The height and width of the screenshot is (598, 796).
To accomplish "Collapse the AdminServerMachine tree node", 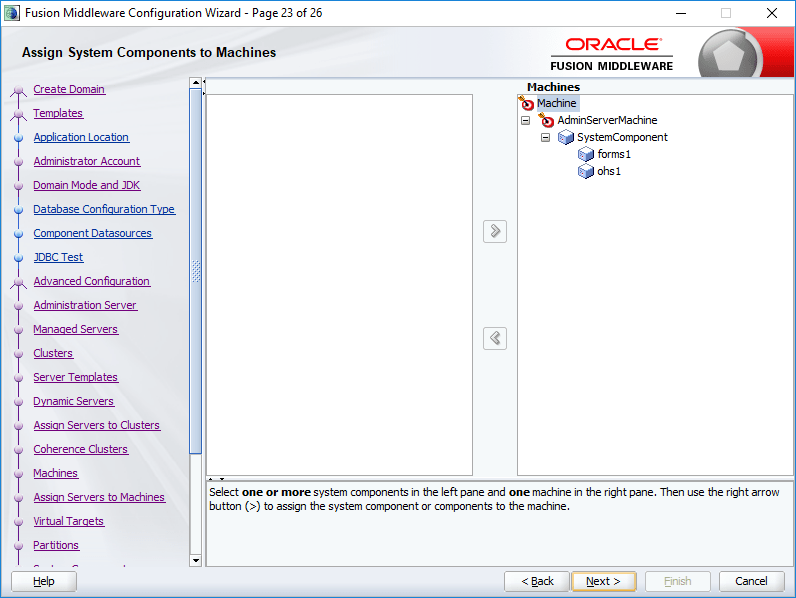I will tap(526, 120).
